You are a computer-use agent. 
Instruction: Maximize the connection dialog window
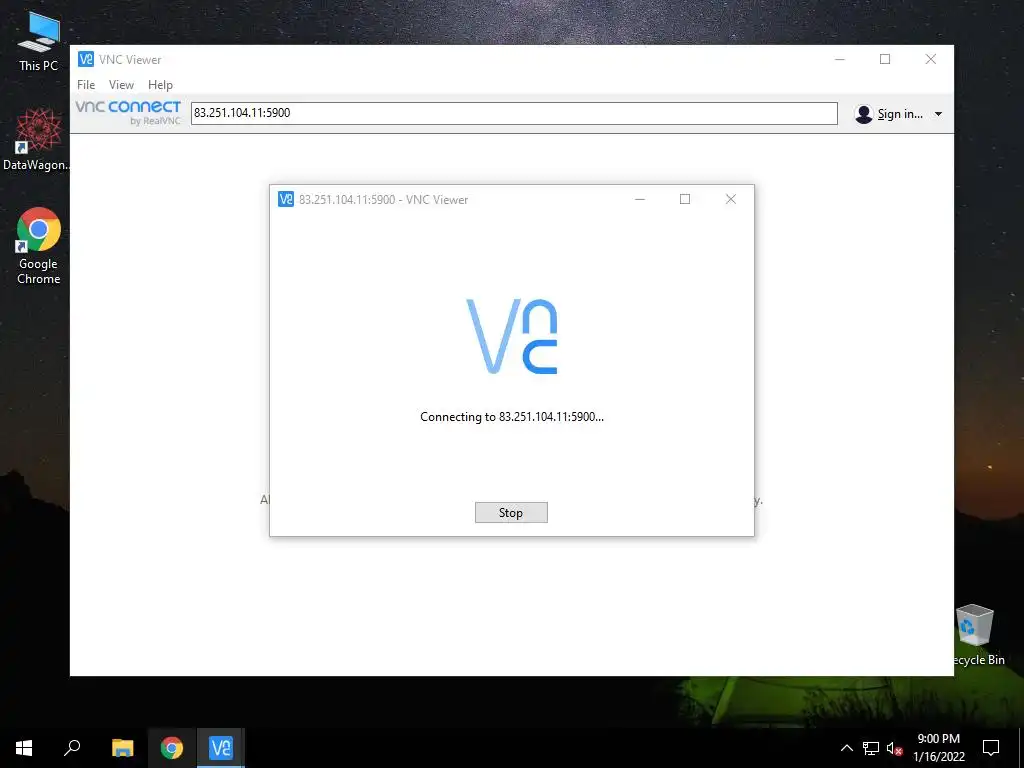684,199
